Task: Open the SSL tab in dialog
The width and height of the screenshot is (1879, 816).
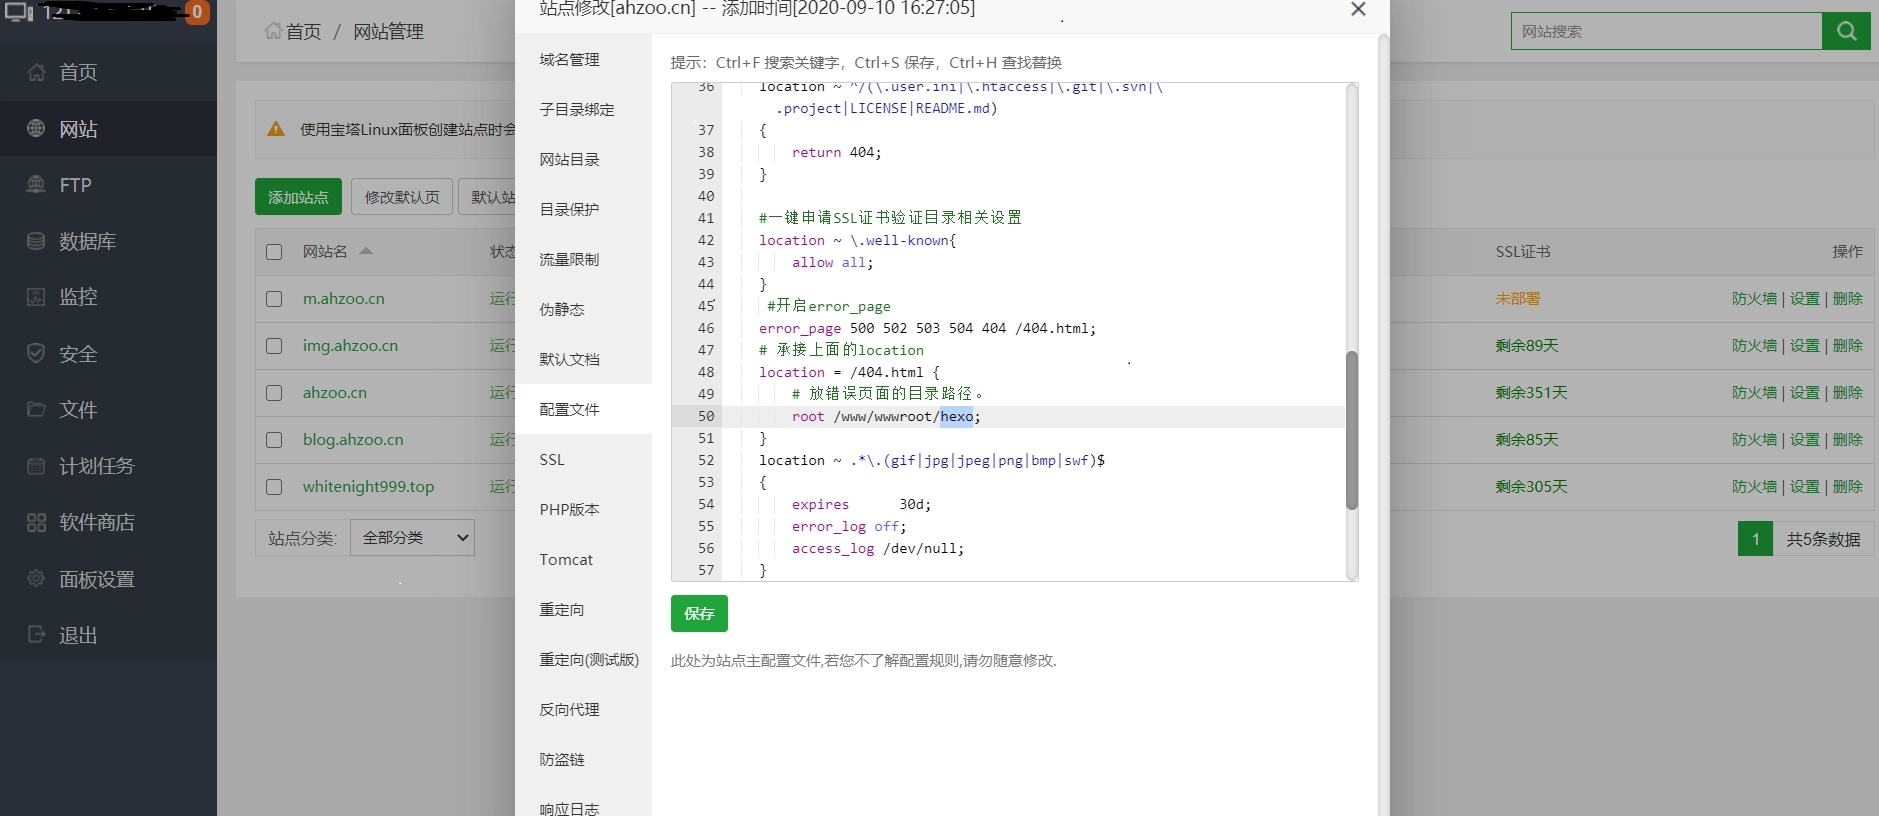Action: [583, 459]
